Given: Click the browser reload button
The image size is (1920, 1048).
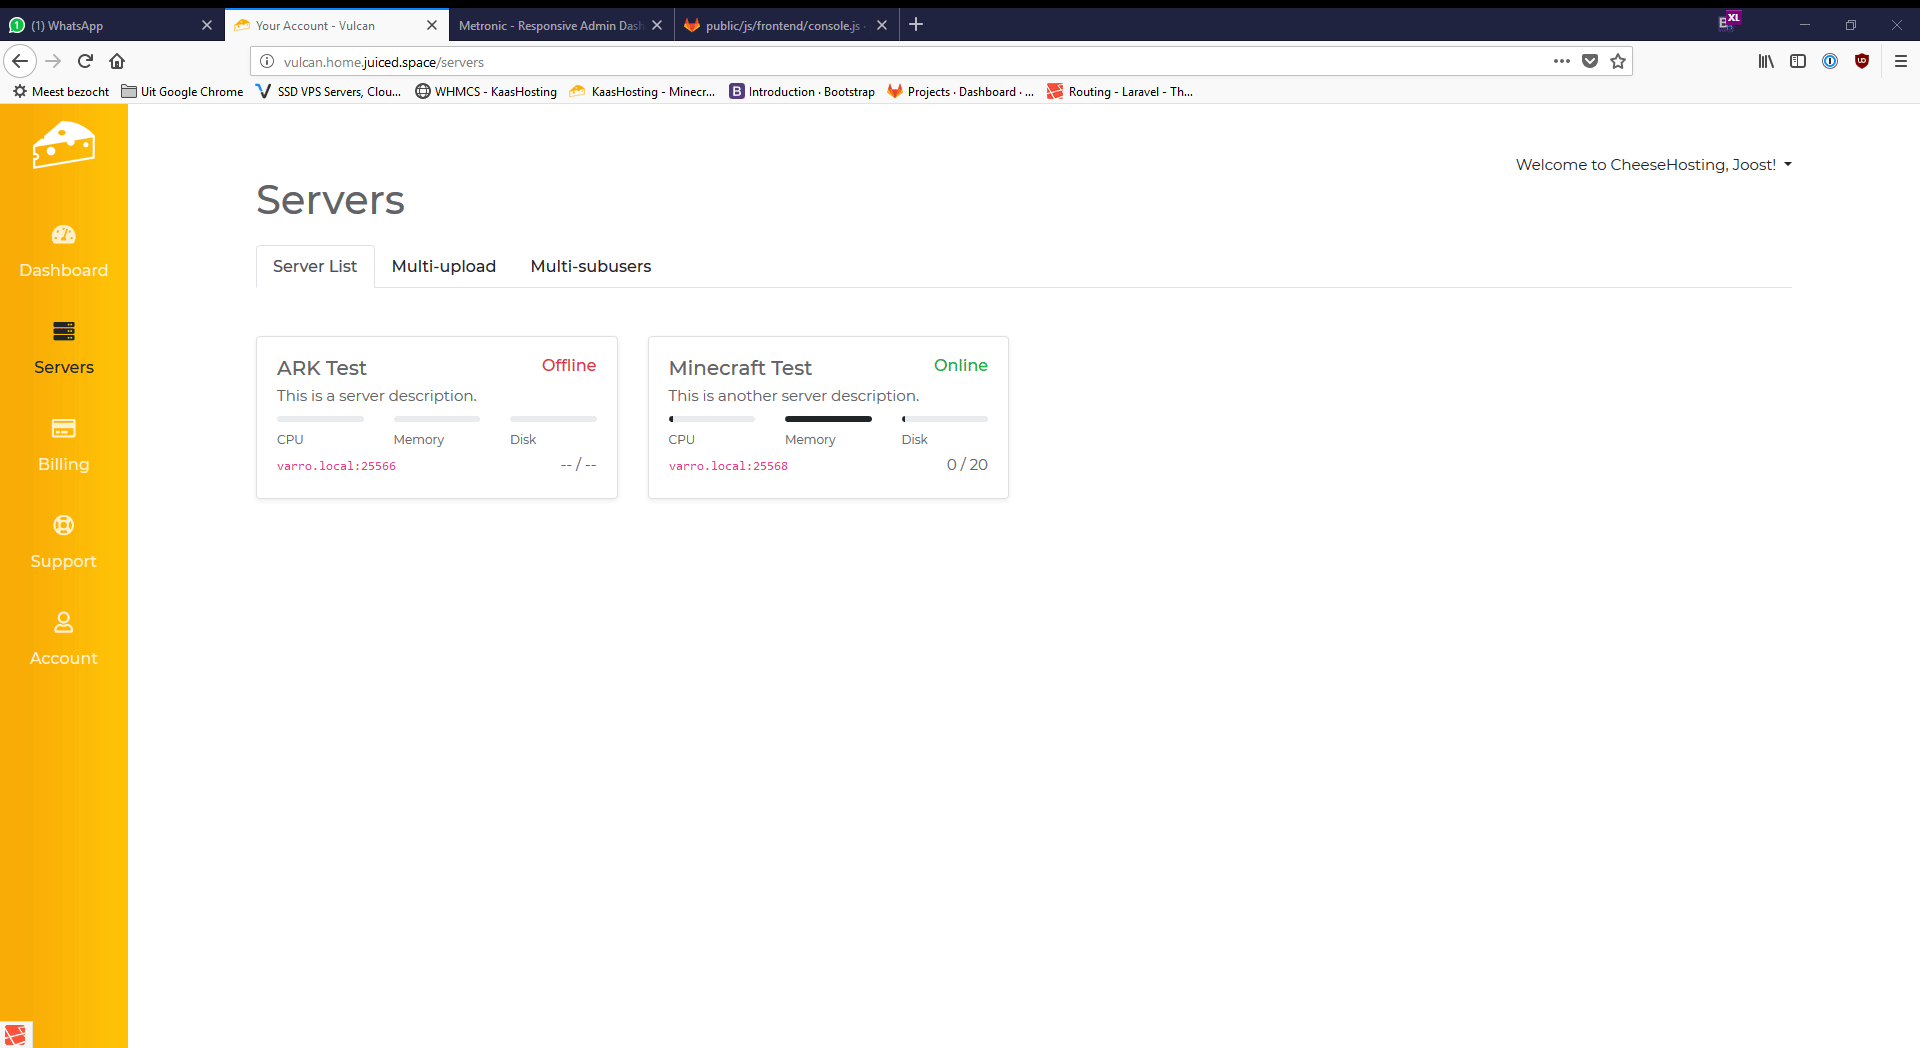Looking at the screenshot, I should point(85,61).
